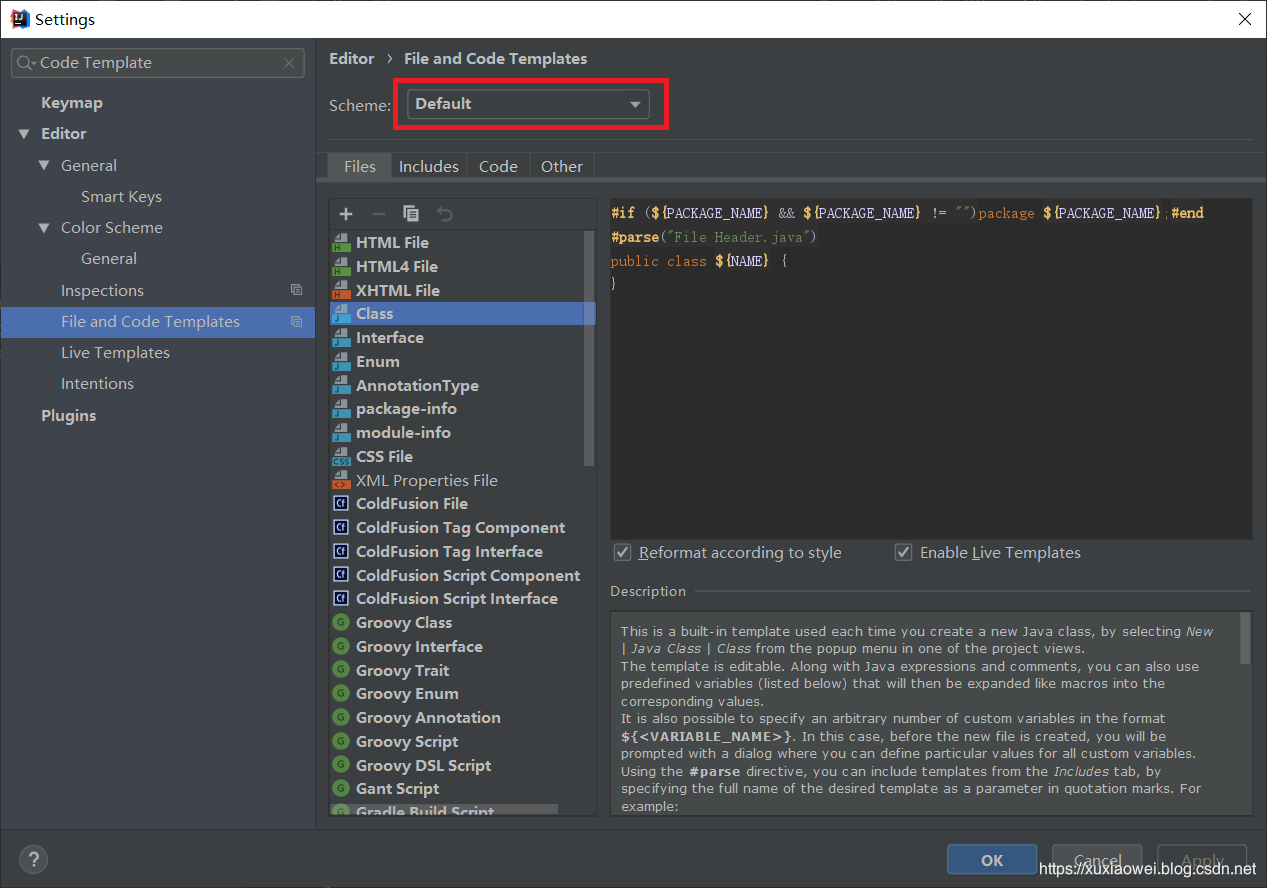Switch to the Includes tab
The height and width of the screenshot is (888, 1267).
click(428, 166)
